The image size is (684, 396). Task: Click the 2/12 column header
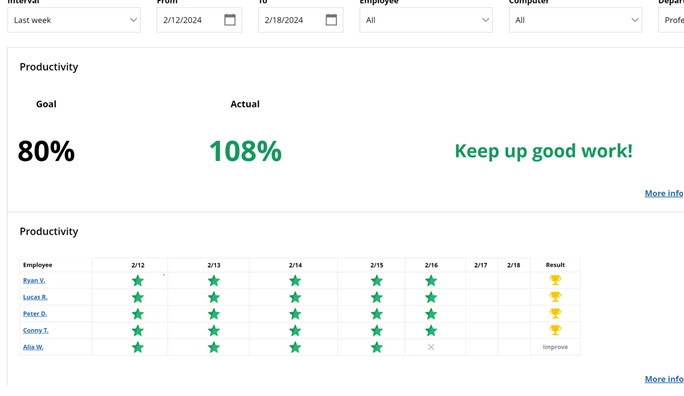point(138,265)
